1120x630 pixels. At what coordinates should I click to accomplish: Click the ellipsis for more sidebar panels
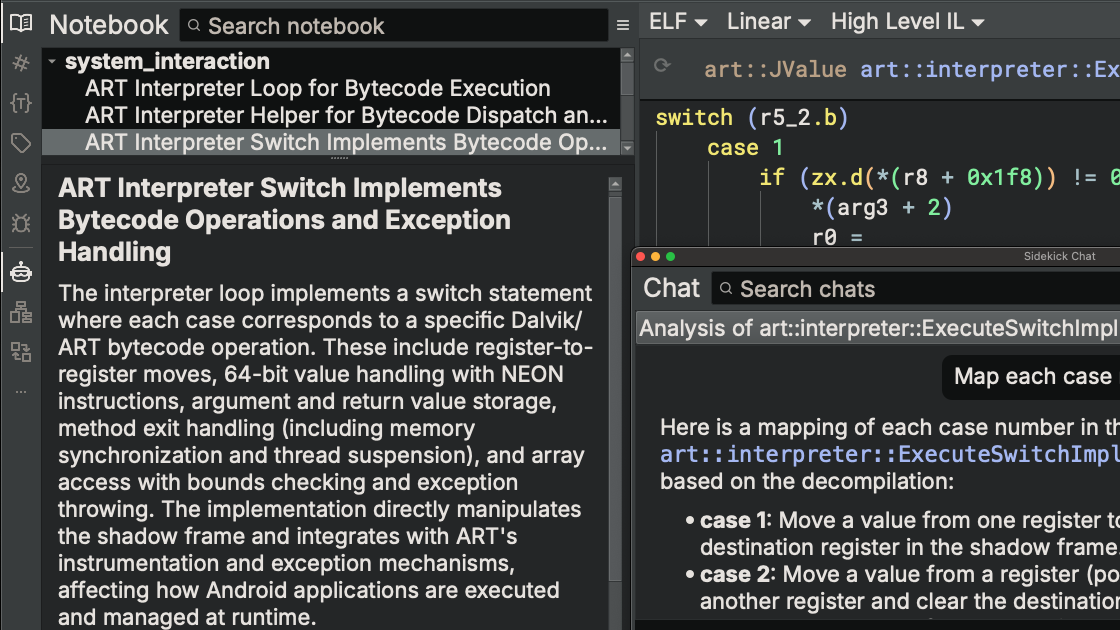coord(20,391)
